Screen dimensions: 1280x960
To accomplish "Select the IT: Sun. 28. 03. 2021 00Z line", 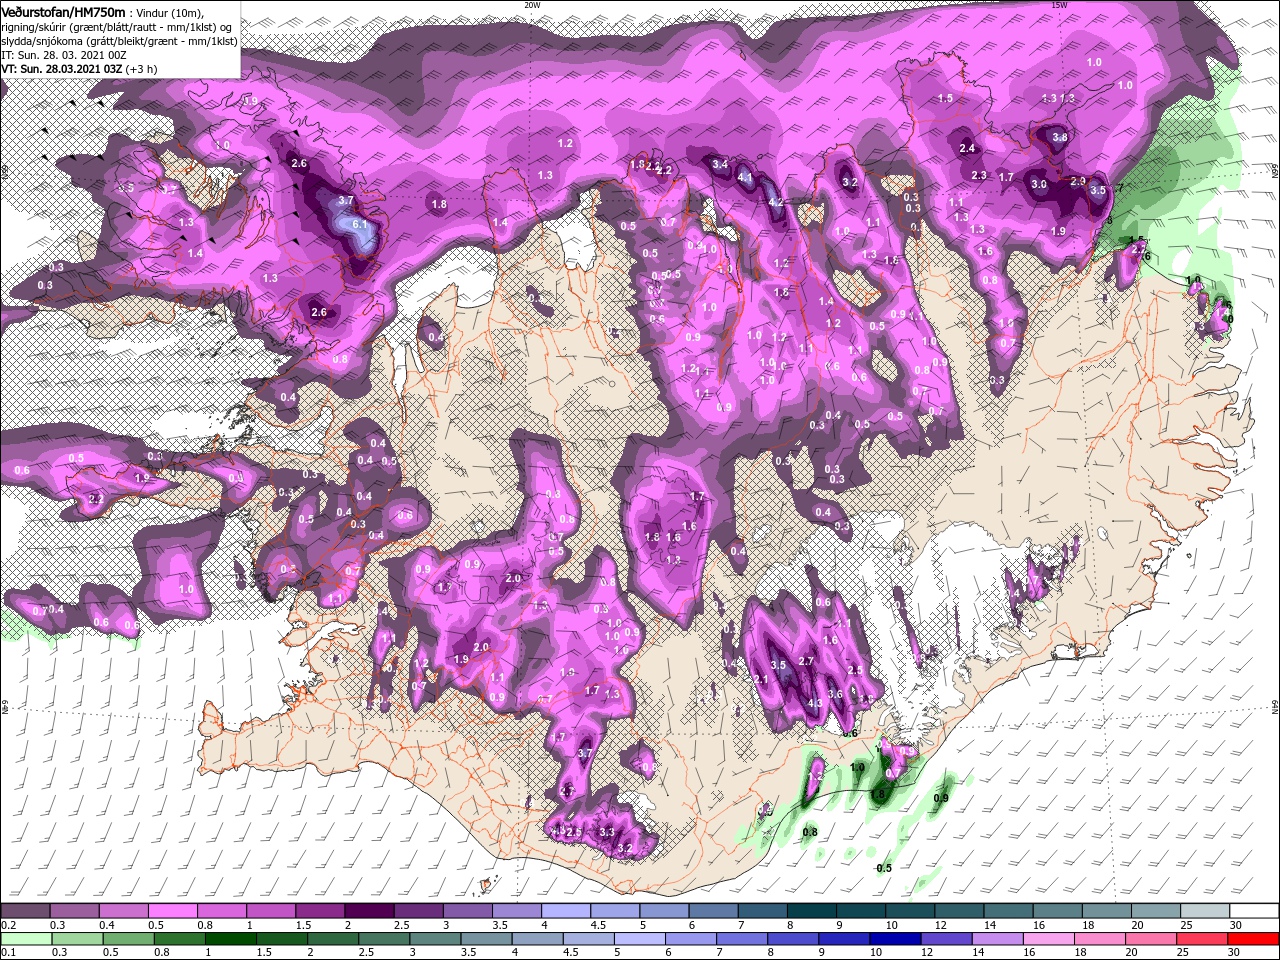I will [x=62, y=55].
